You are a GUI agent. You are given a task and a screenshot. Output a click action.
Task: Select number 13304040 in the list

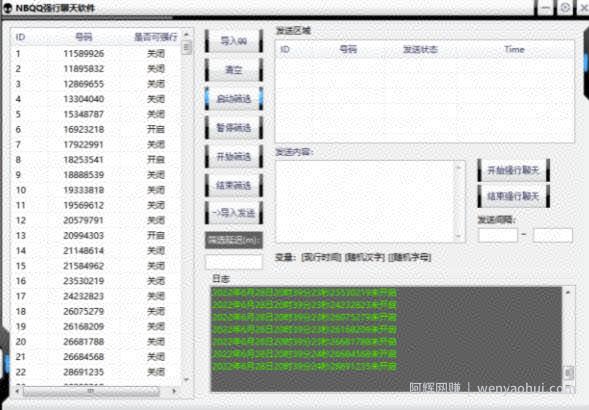pyautogui.click(x=83, y=99)
